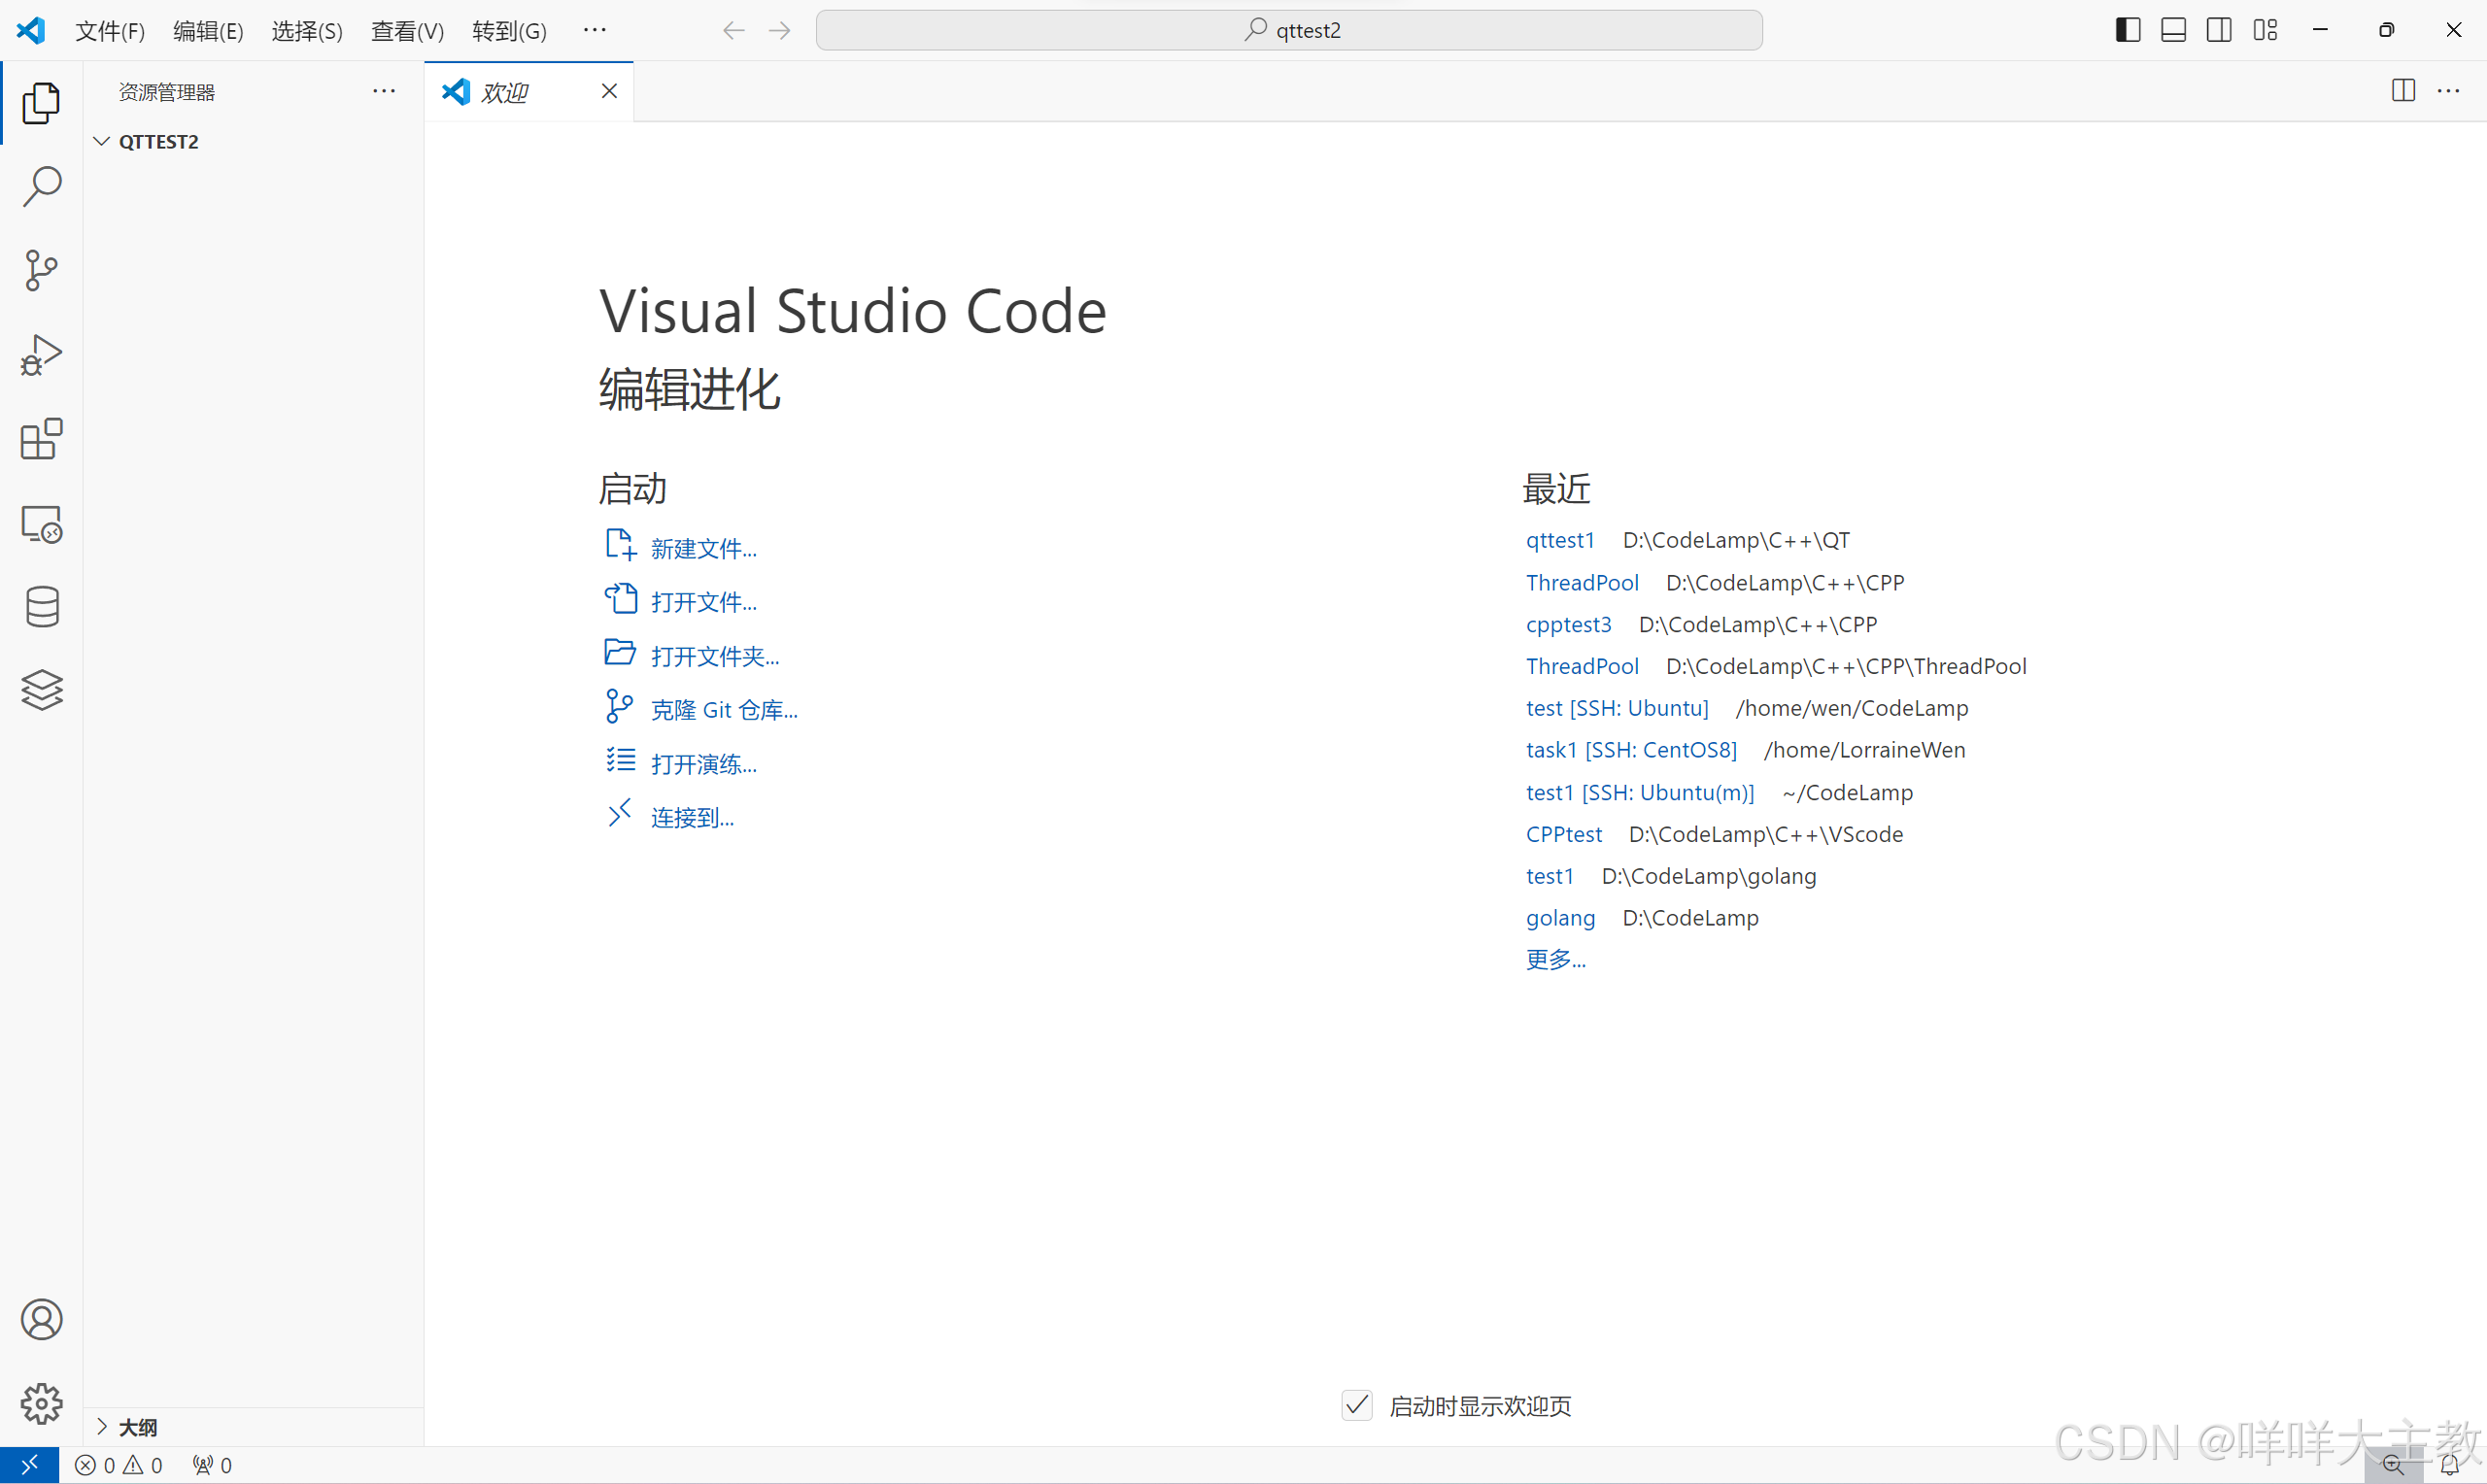Select the 欢迎 welcome tab

[x=528, y=92]
